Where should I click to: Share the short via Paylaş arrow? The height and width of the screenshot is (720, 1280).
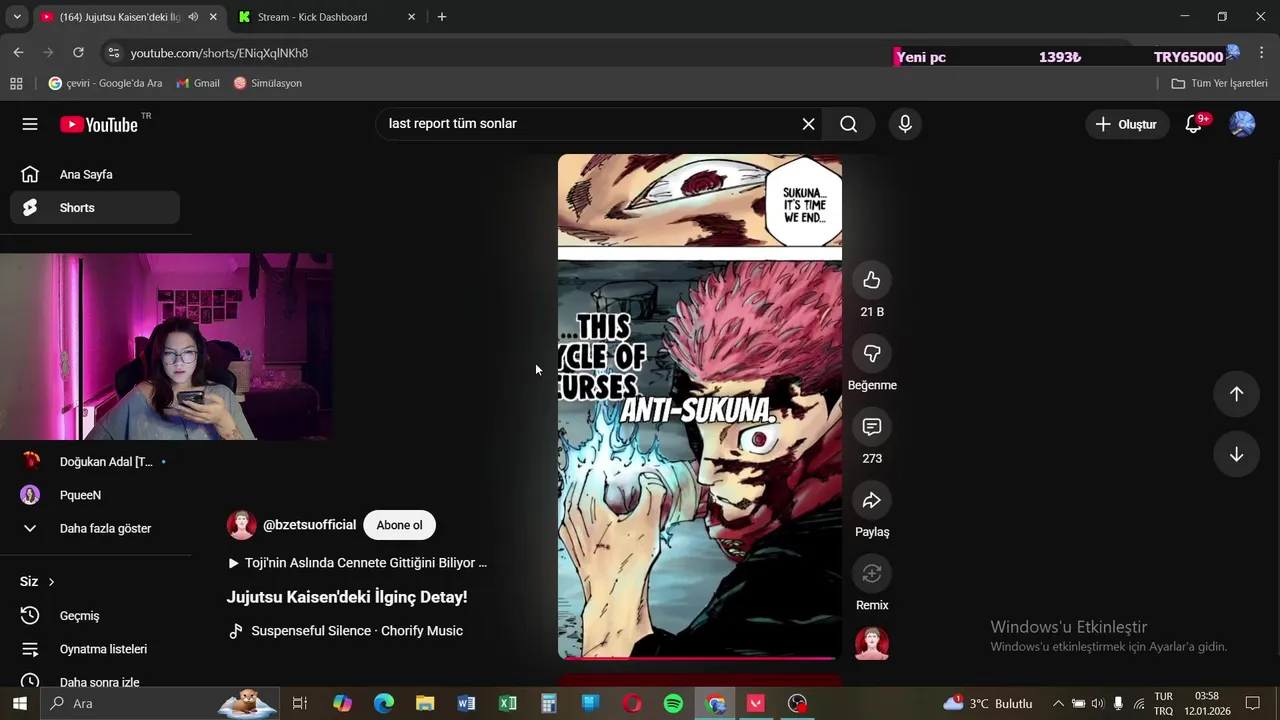872,500
